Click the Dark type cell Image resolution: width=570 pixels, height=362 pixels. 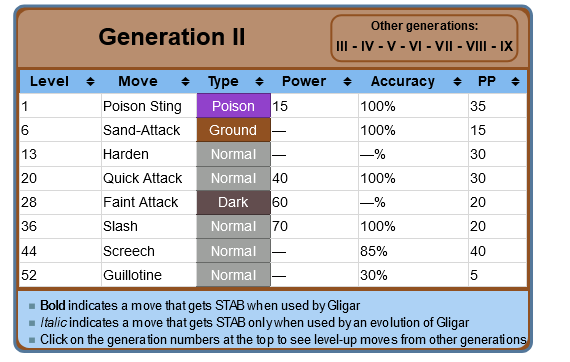[233, 202]
